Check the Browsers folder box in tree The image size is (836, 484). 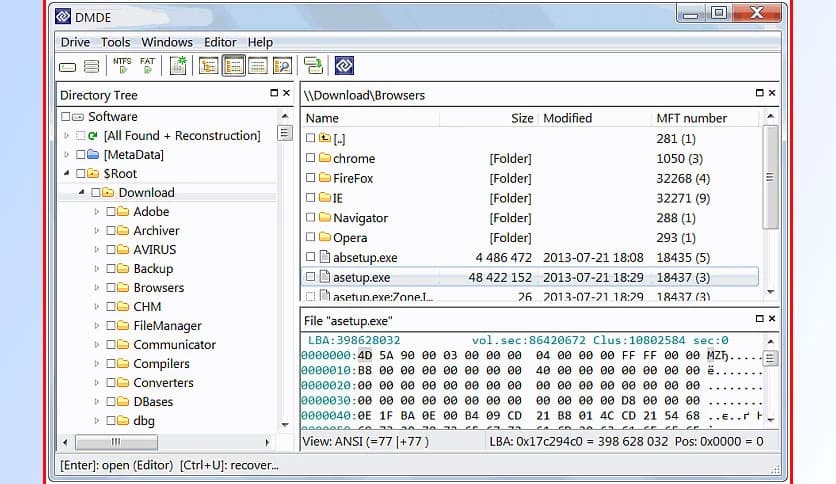click(x=111, y=288)
